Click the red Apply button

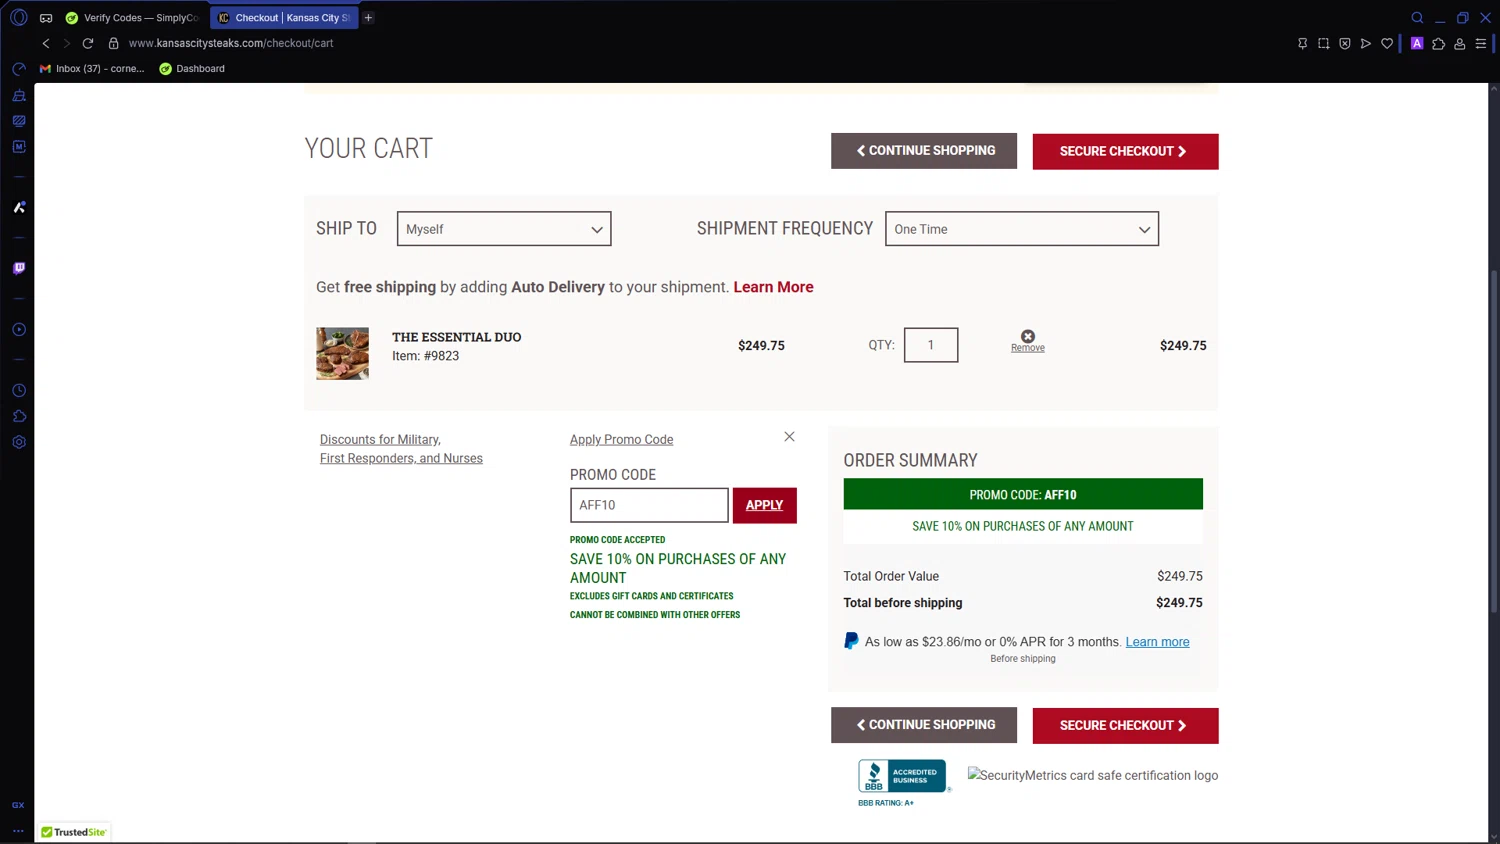[765, 505]
